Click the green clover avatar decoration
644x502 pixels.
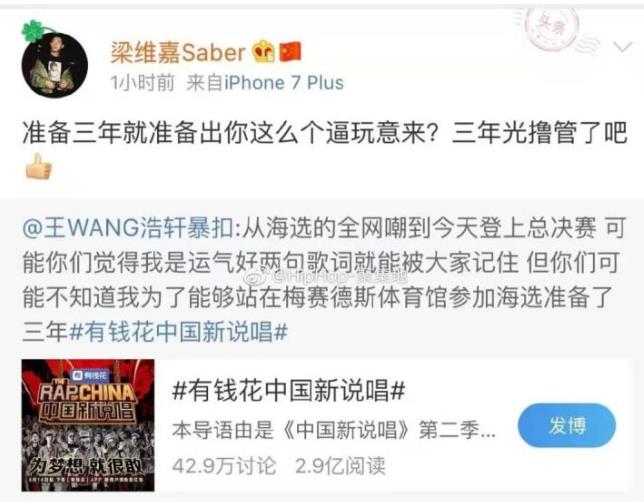click(33, 32)
